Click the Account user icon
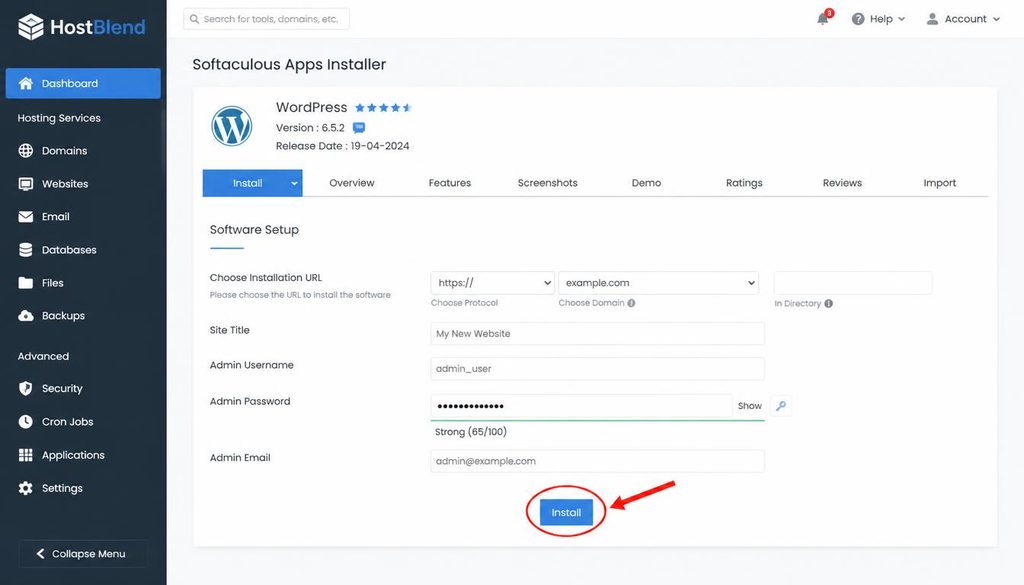 (932, 19)
